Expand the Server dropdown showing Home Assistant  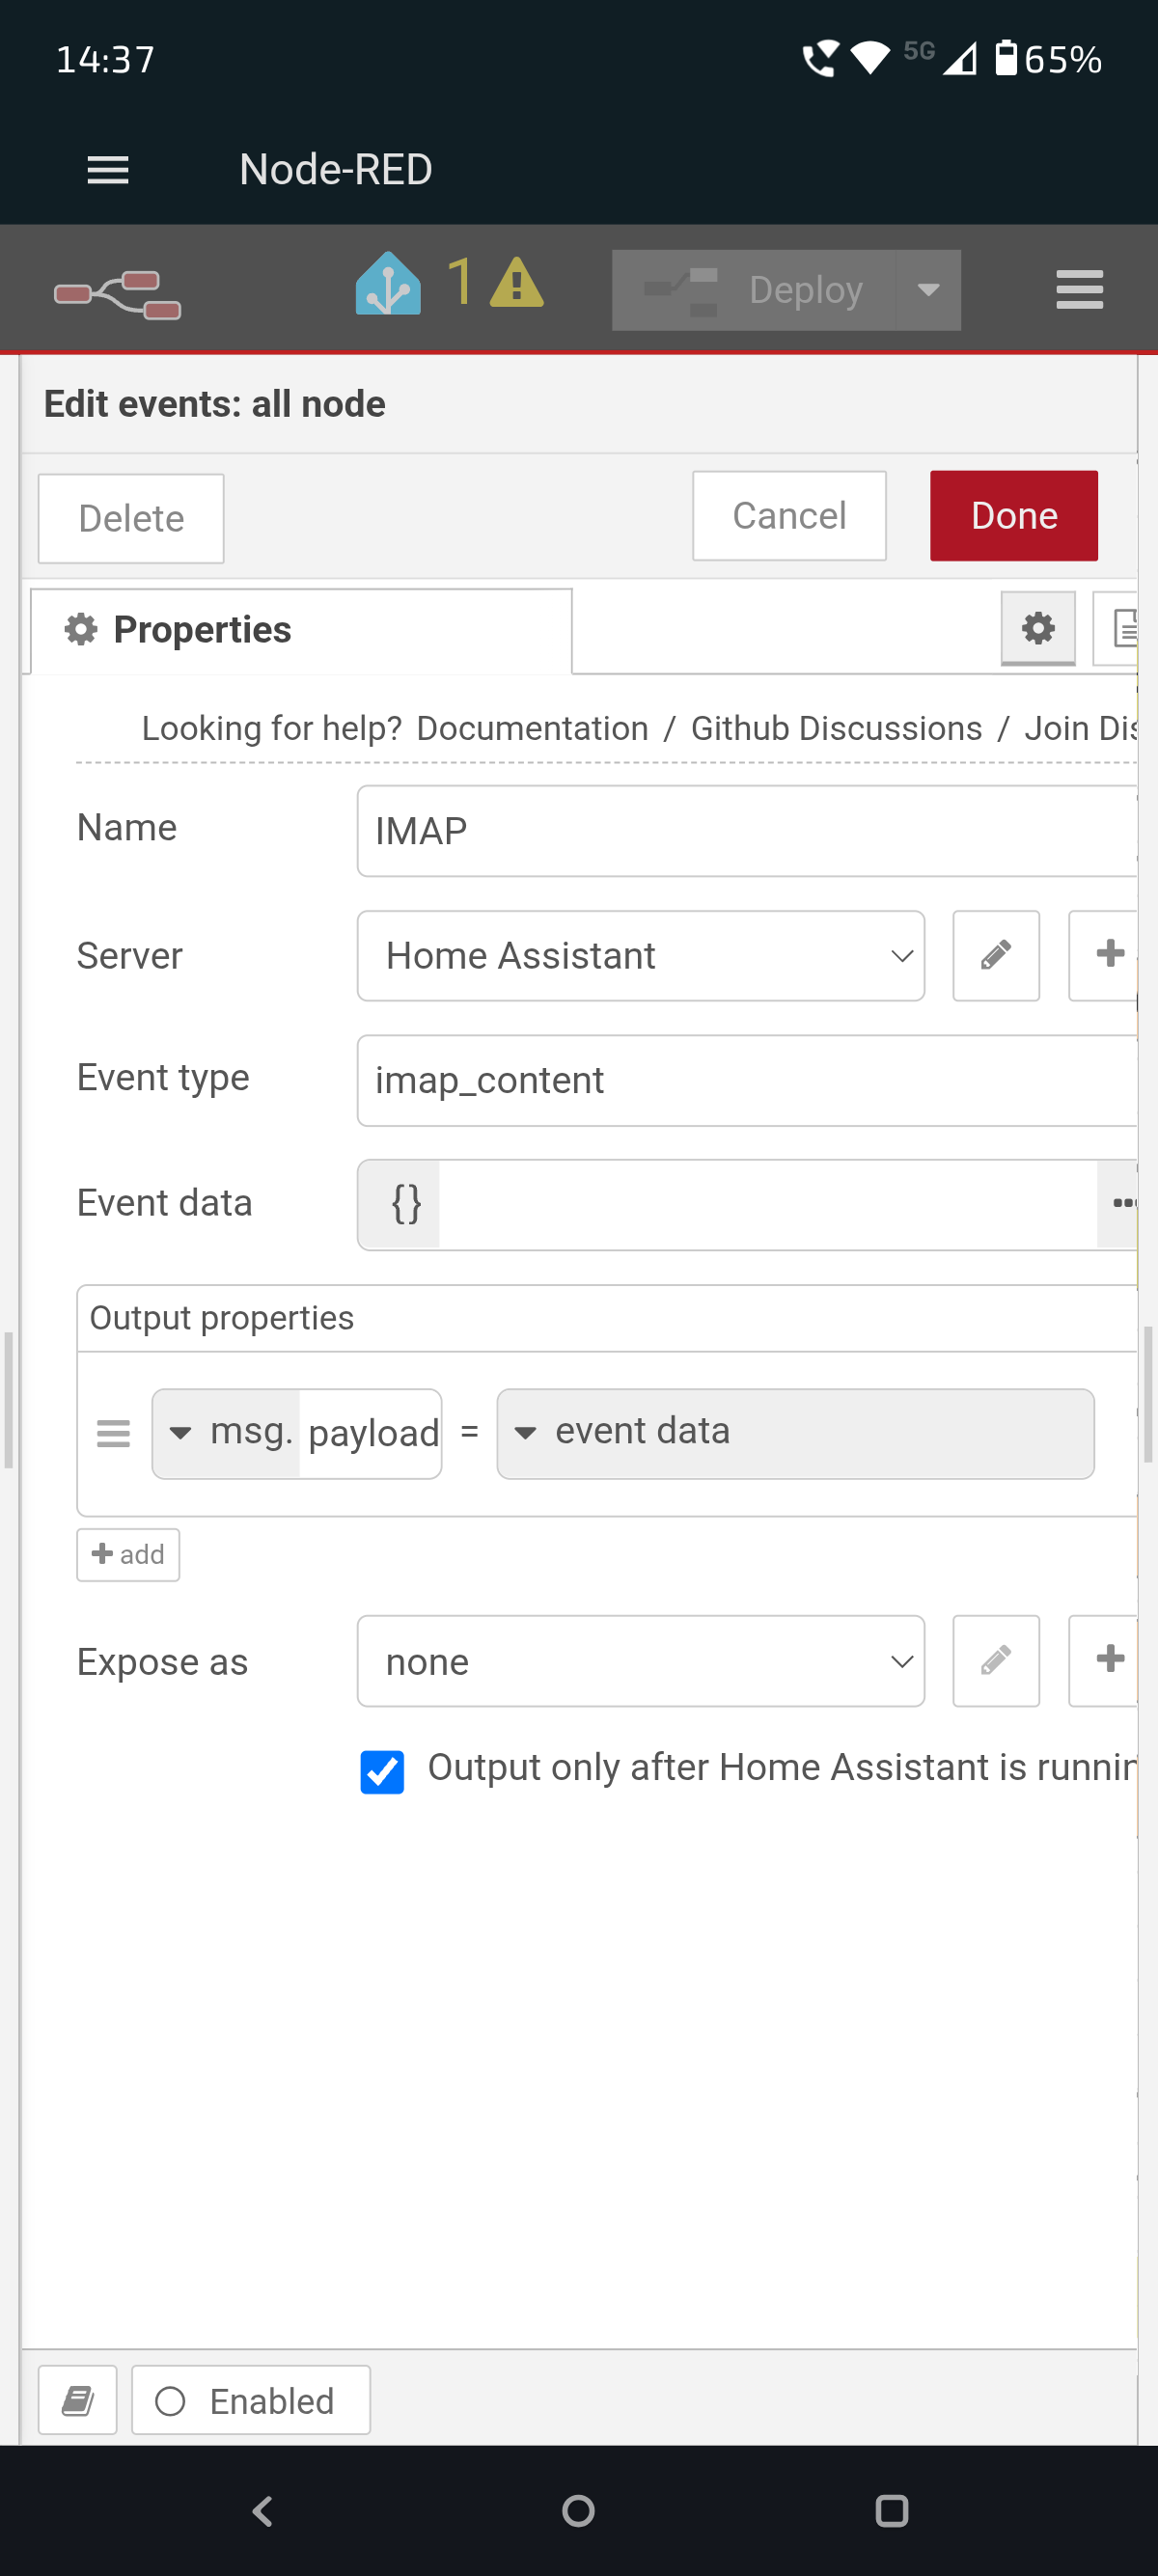pos(640,955)
